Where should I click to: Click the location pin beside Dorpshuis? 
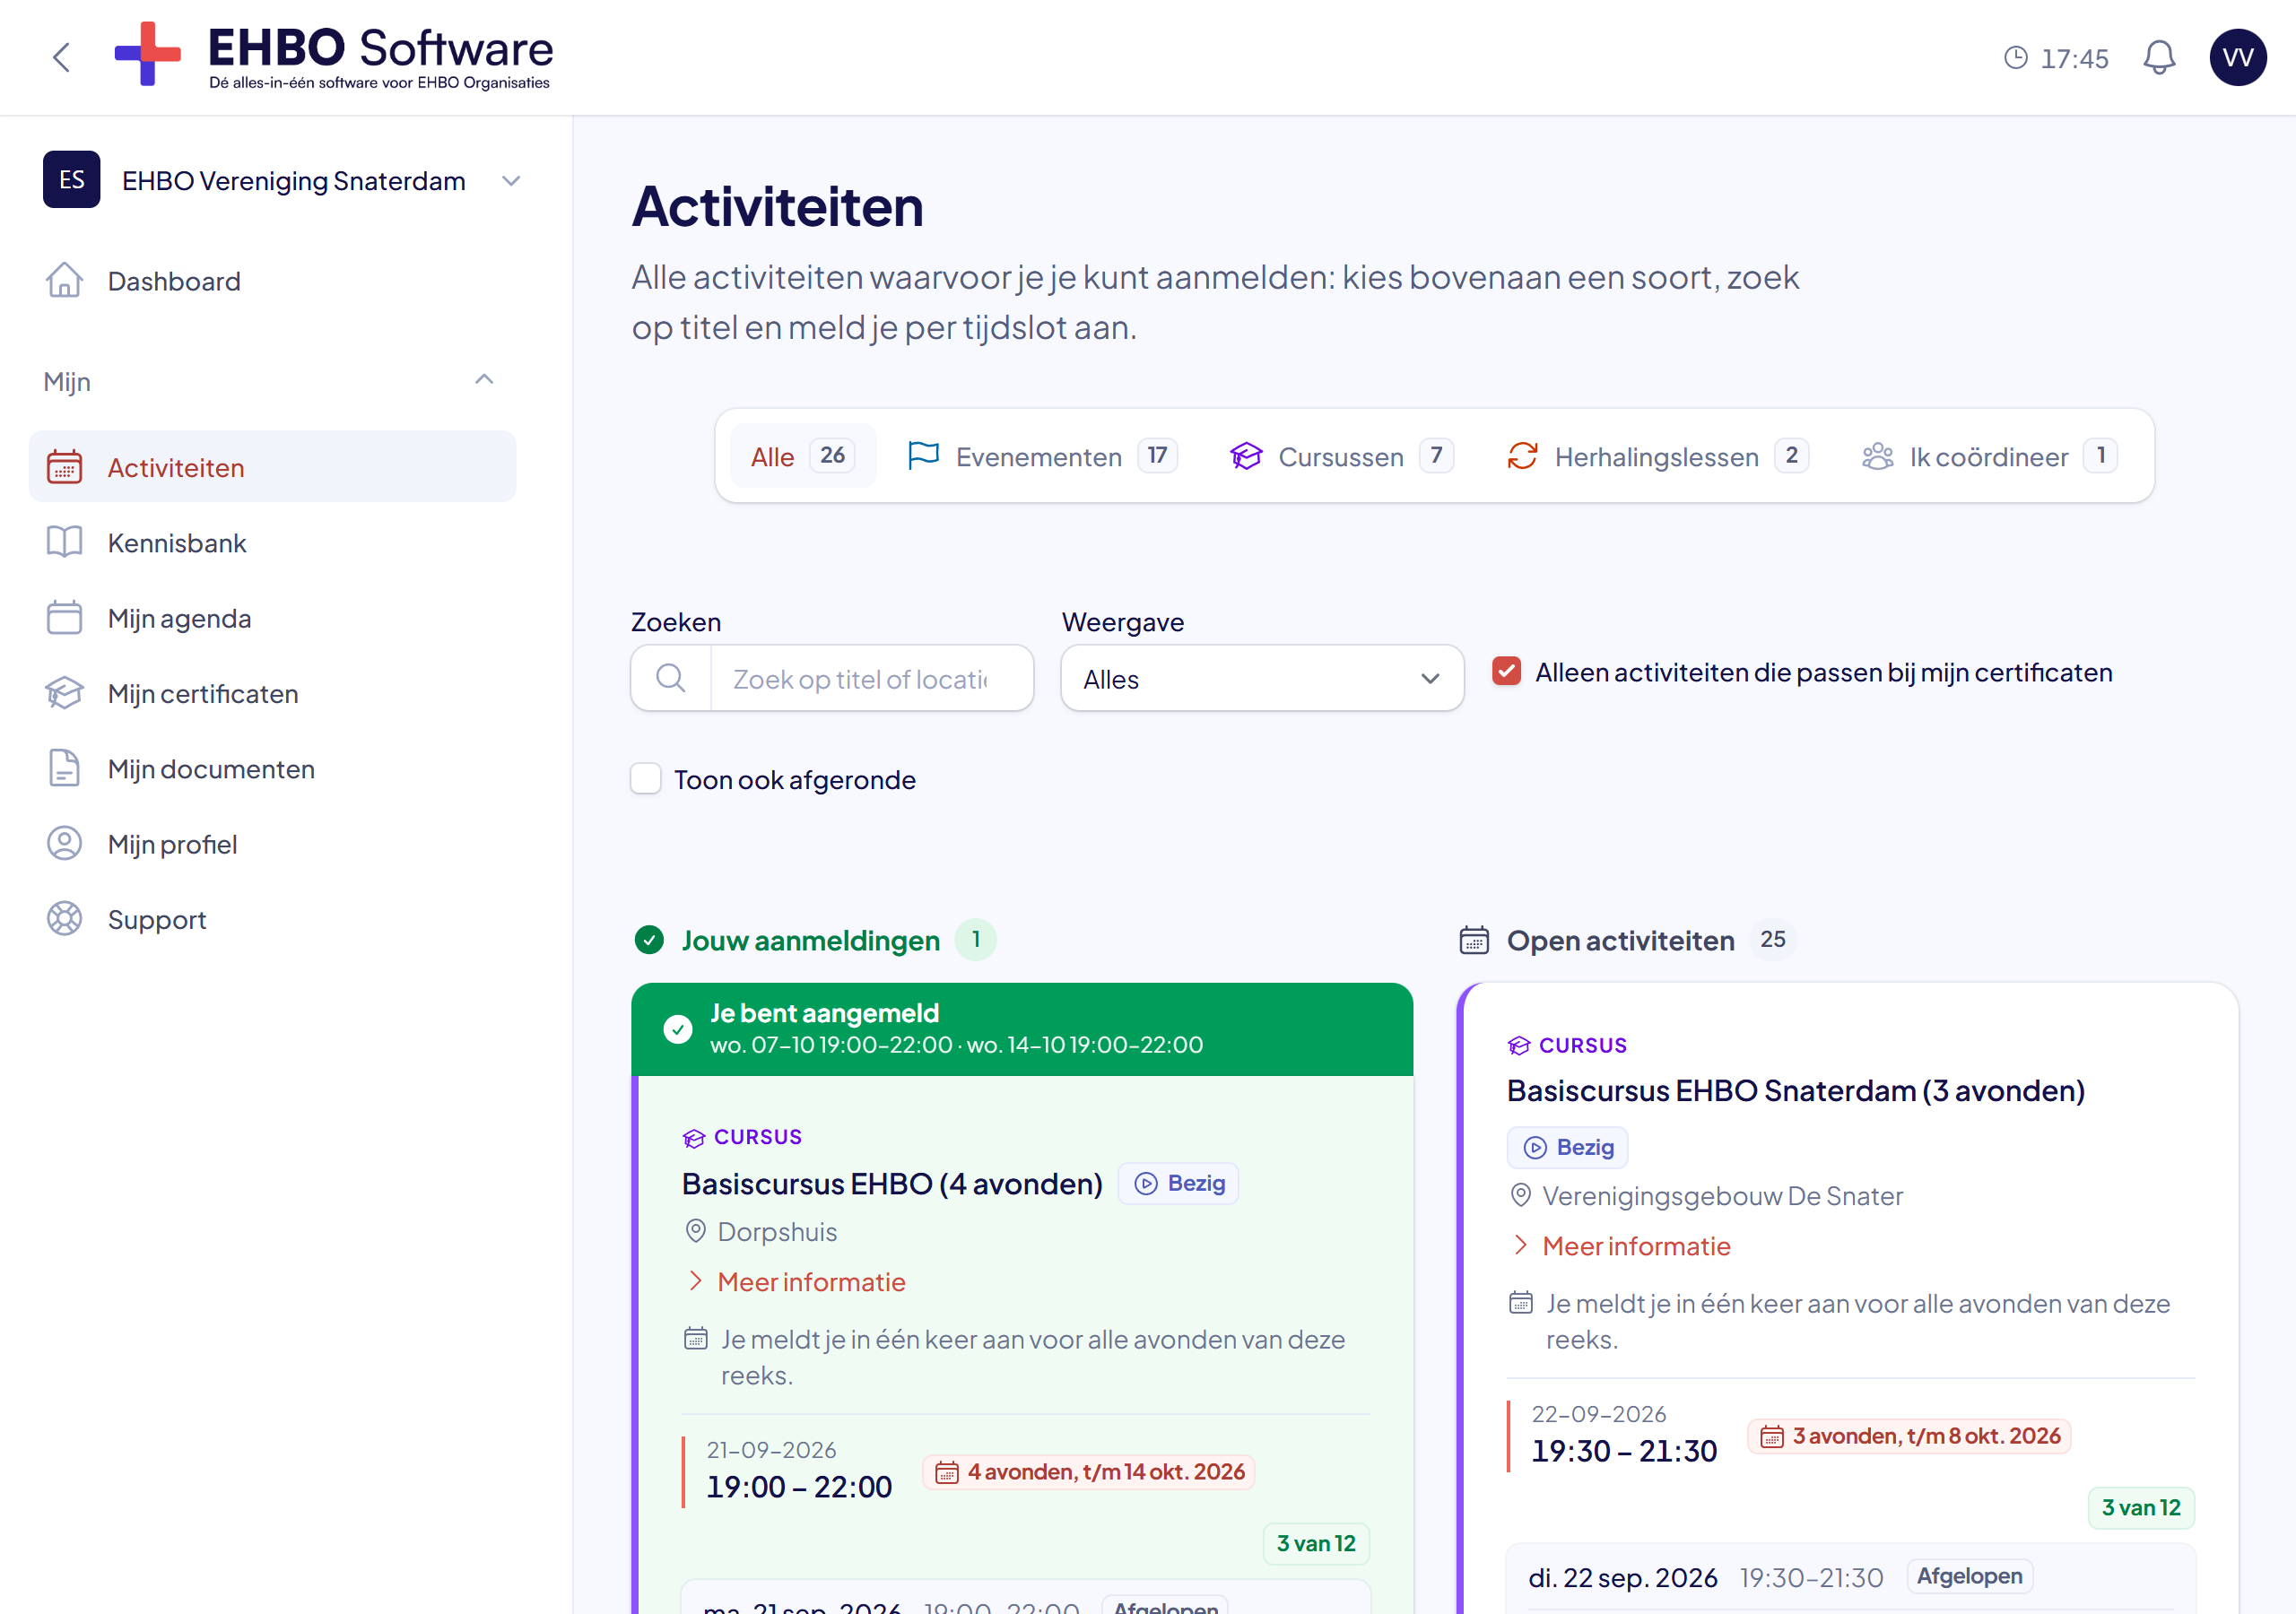coord(695,1231)
